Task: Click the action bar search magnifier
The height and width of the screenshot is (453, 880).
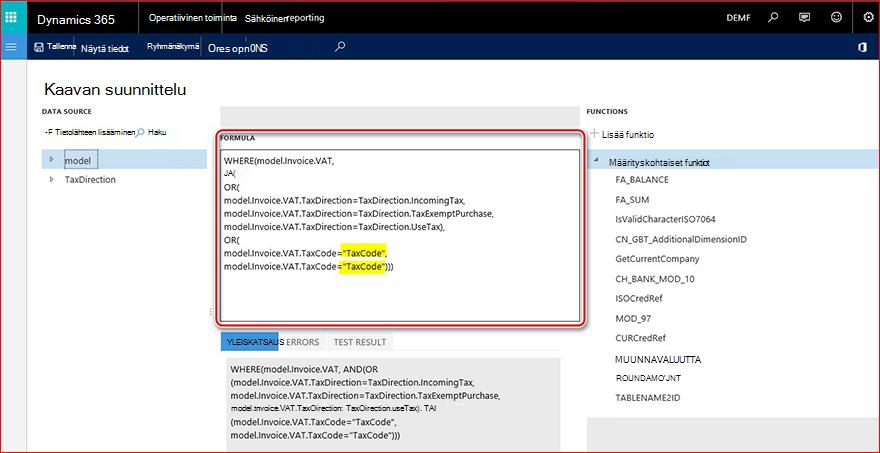Action: [x=340, y=47]
